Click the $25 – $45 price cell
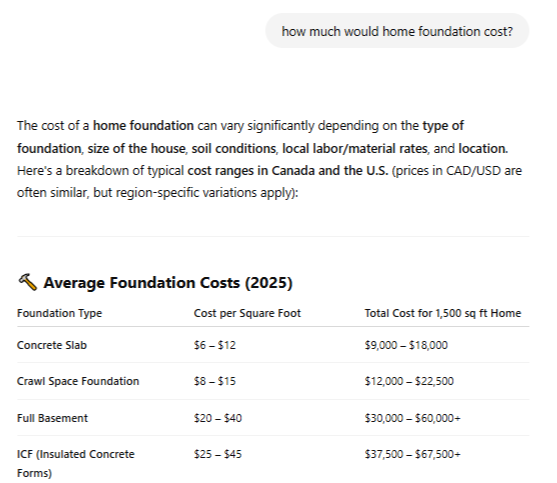Viewport: 557px width, 483px height. (x=218, y=454)
